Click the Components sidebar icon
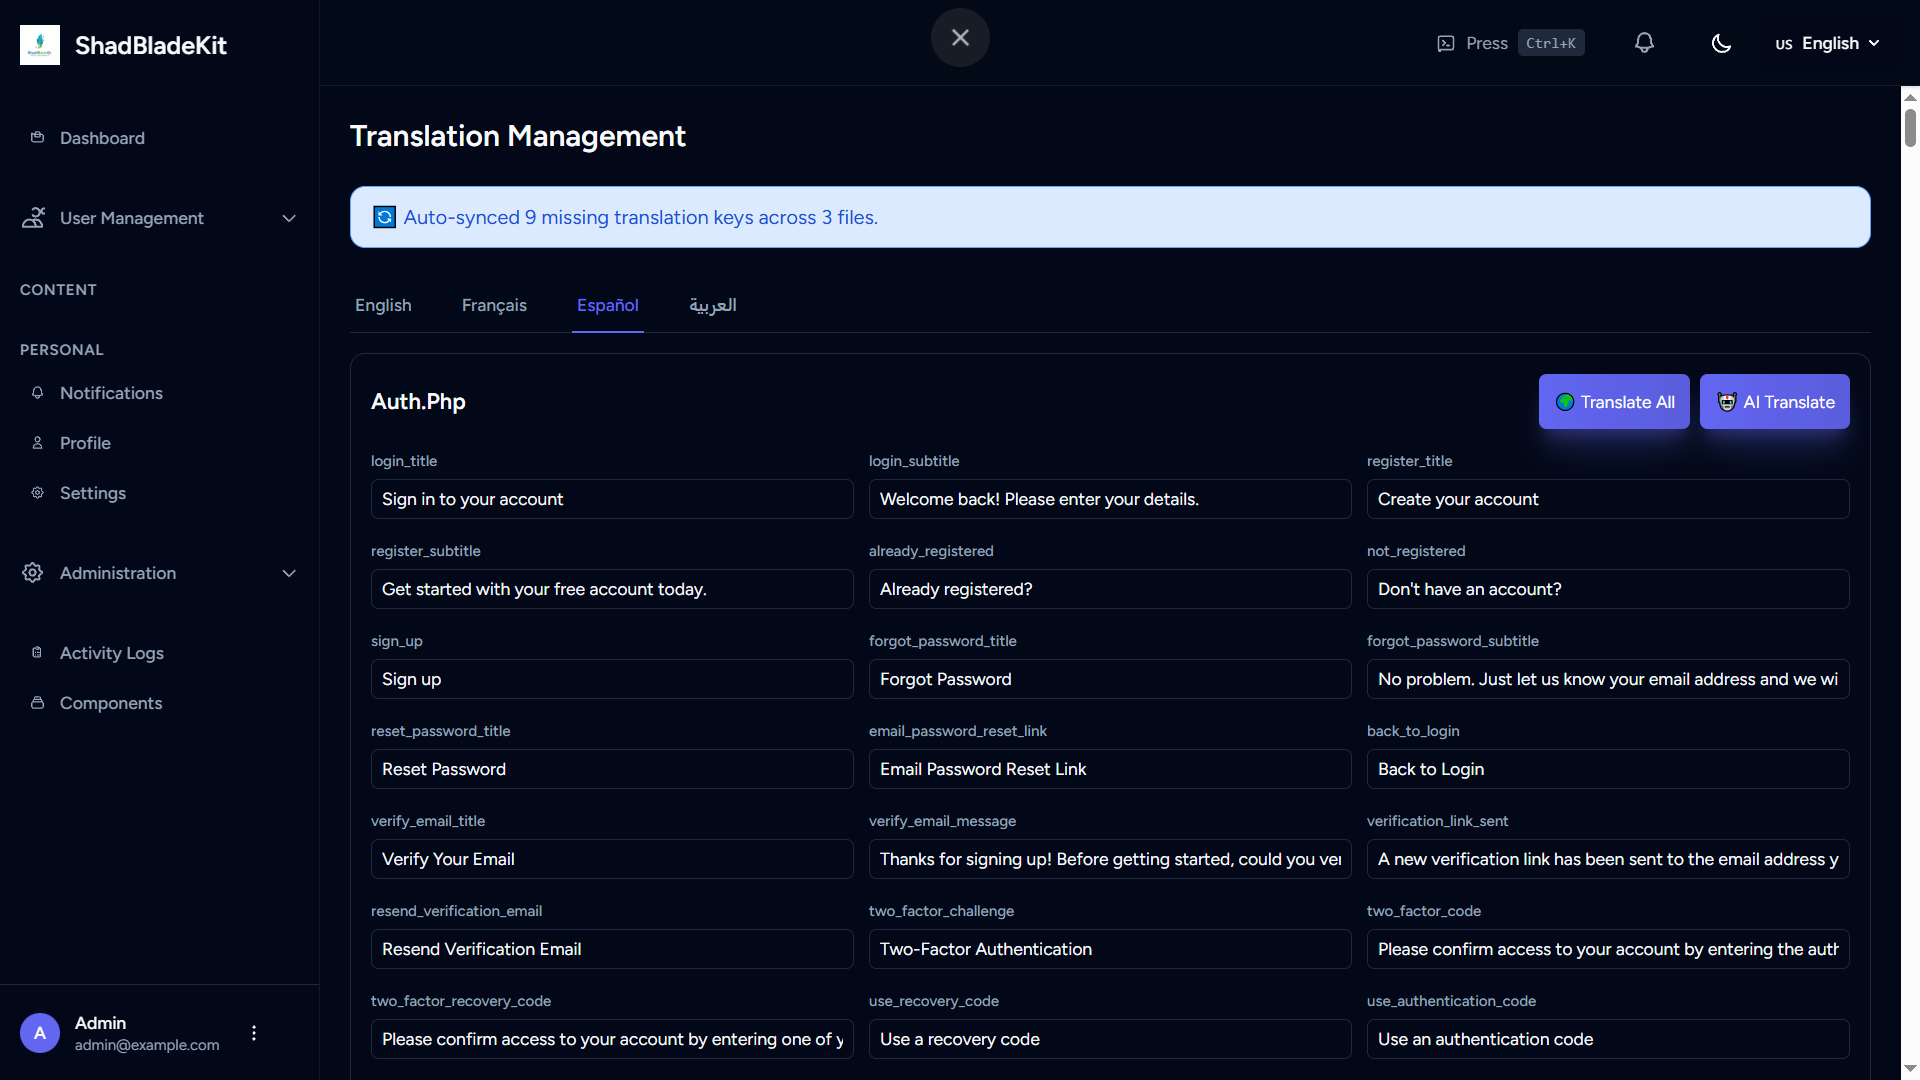This screenshot has height=1080, width=1920. click(37, 703)
